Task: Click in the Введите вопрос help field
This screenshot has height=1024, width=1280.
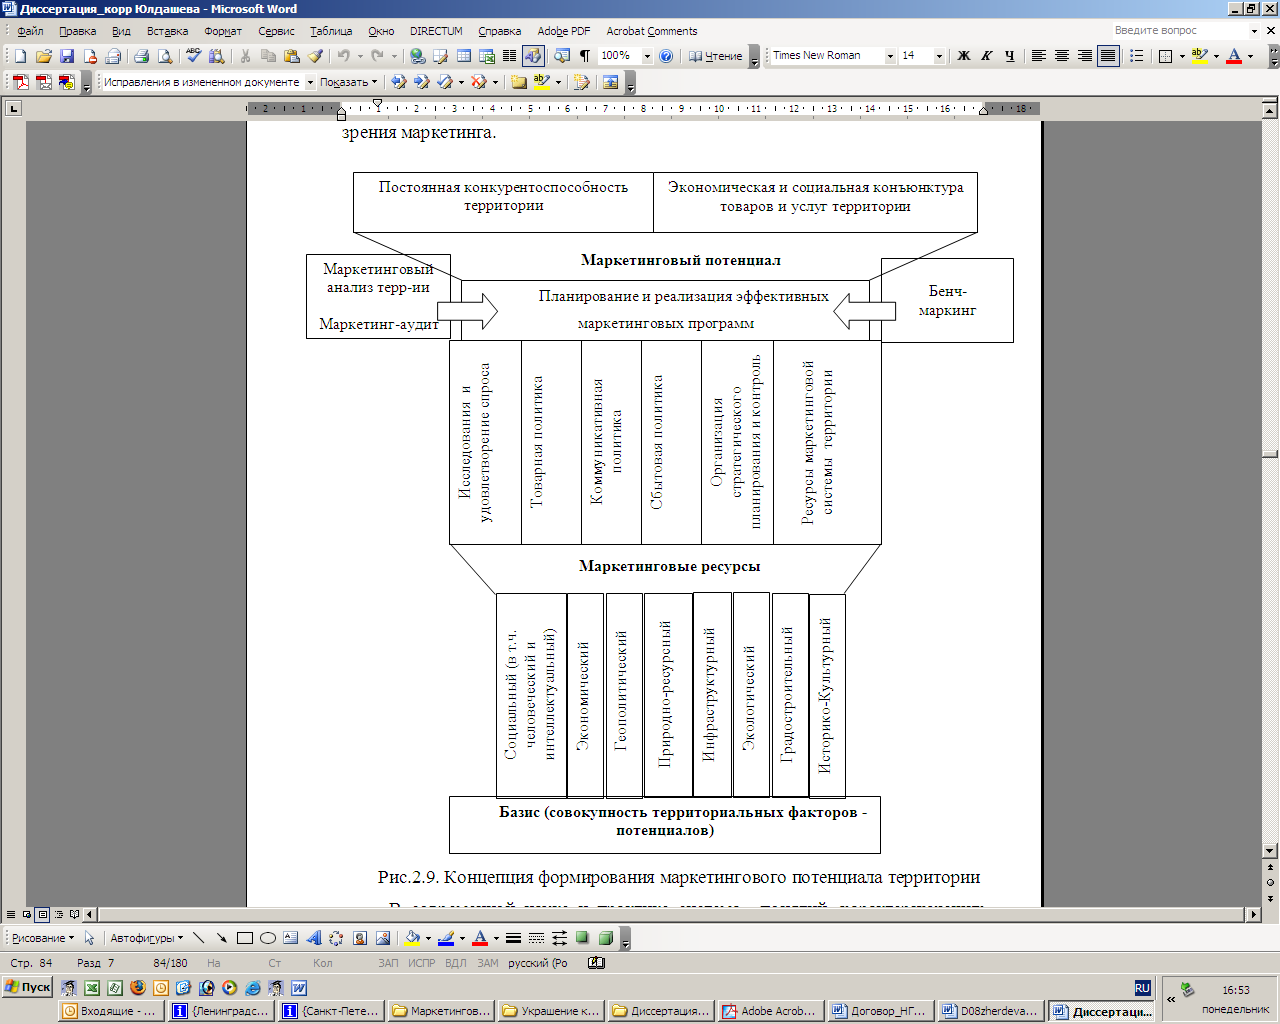Action: 1180,31
